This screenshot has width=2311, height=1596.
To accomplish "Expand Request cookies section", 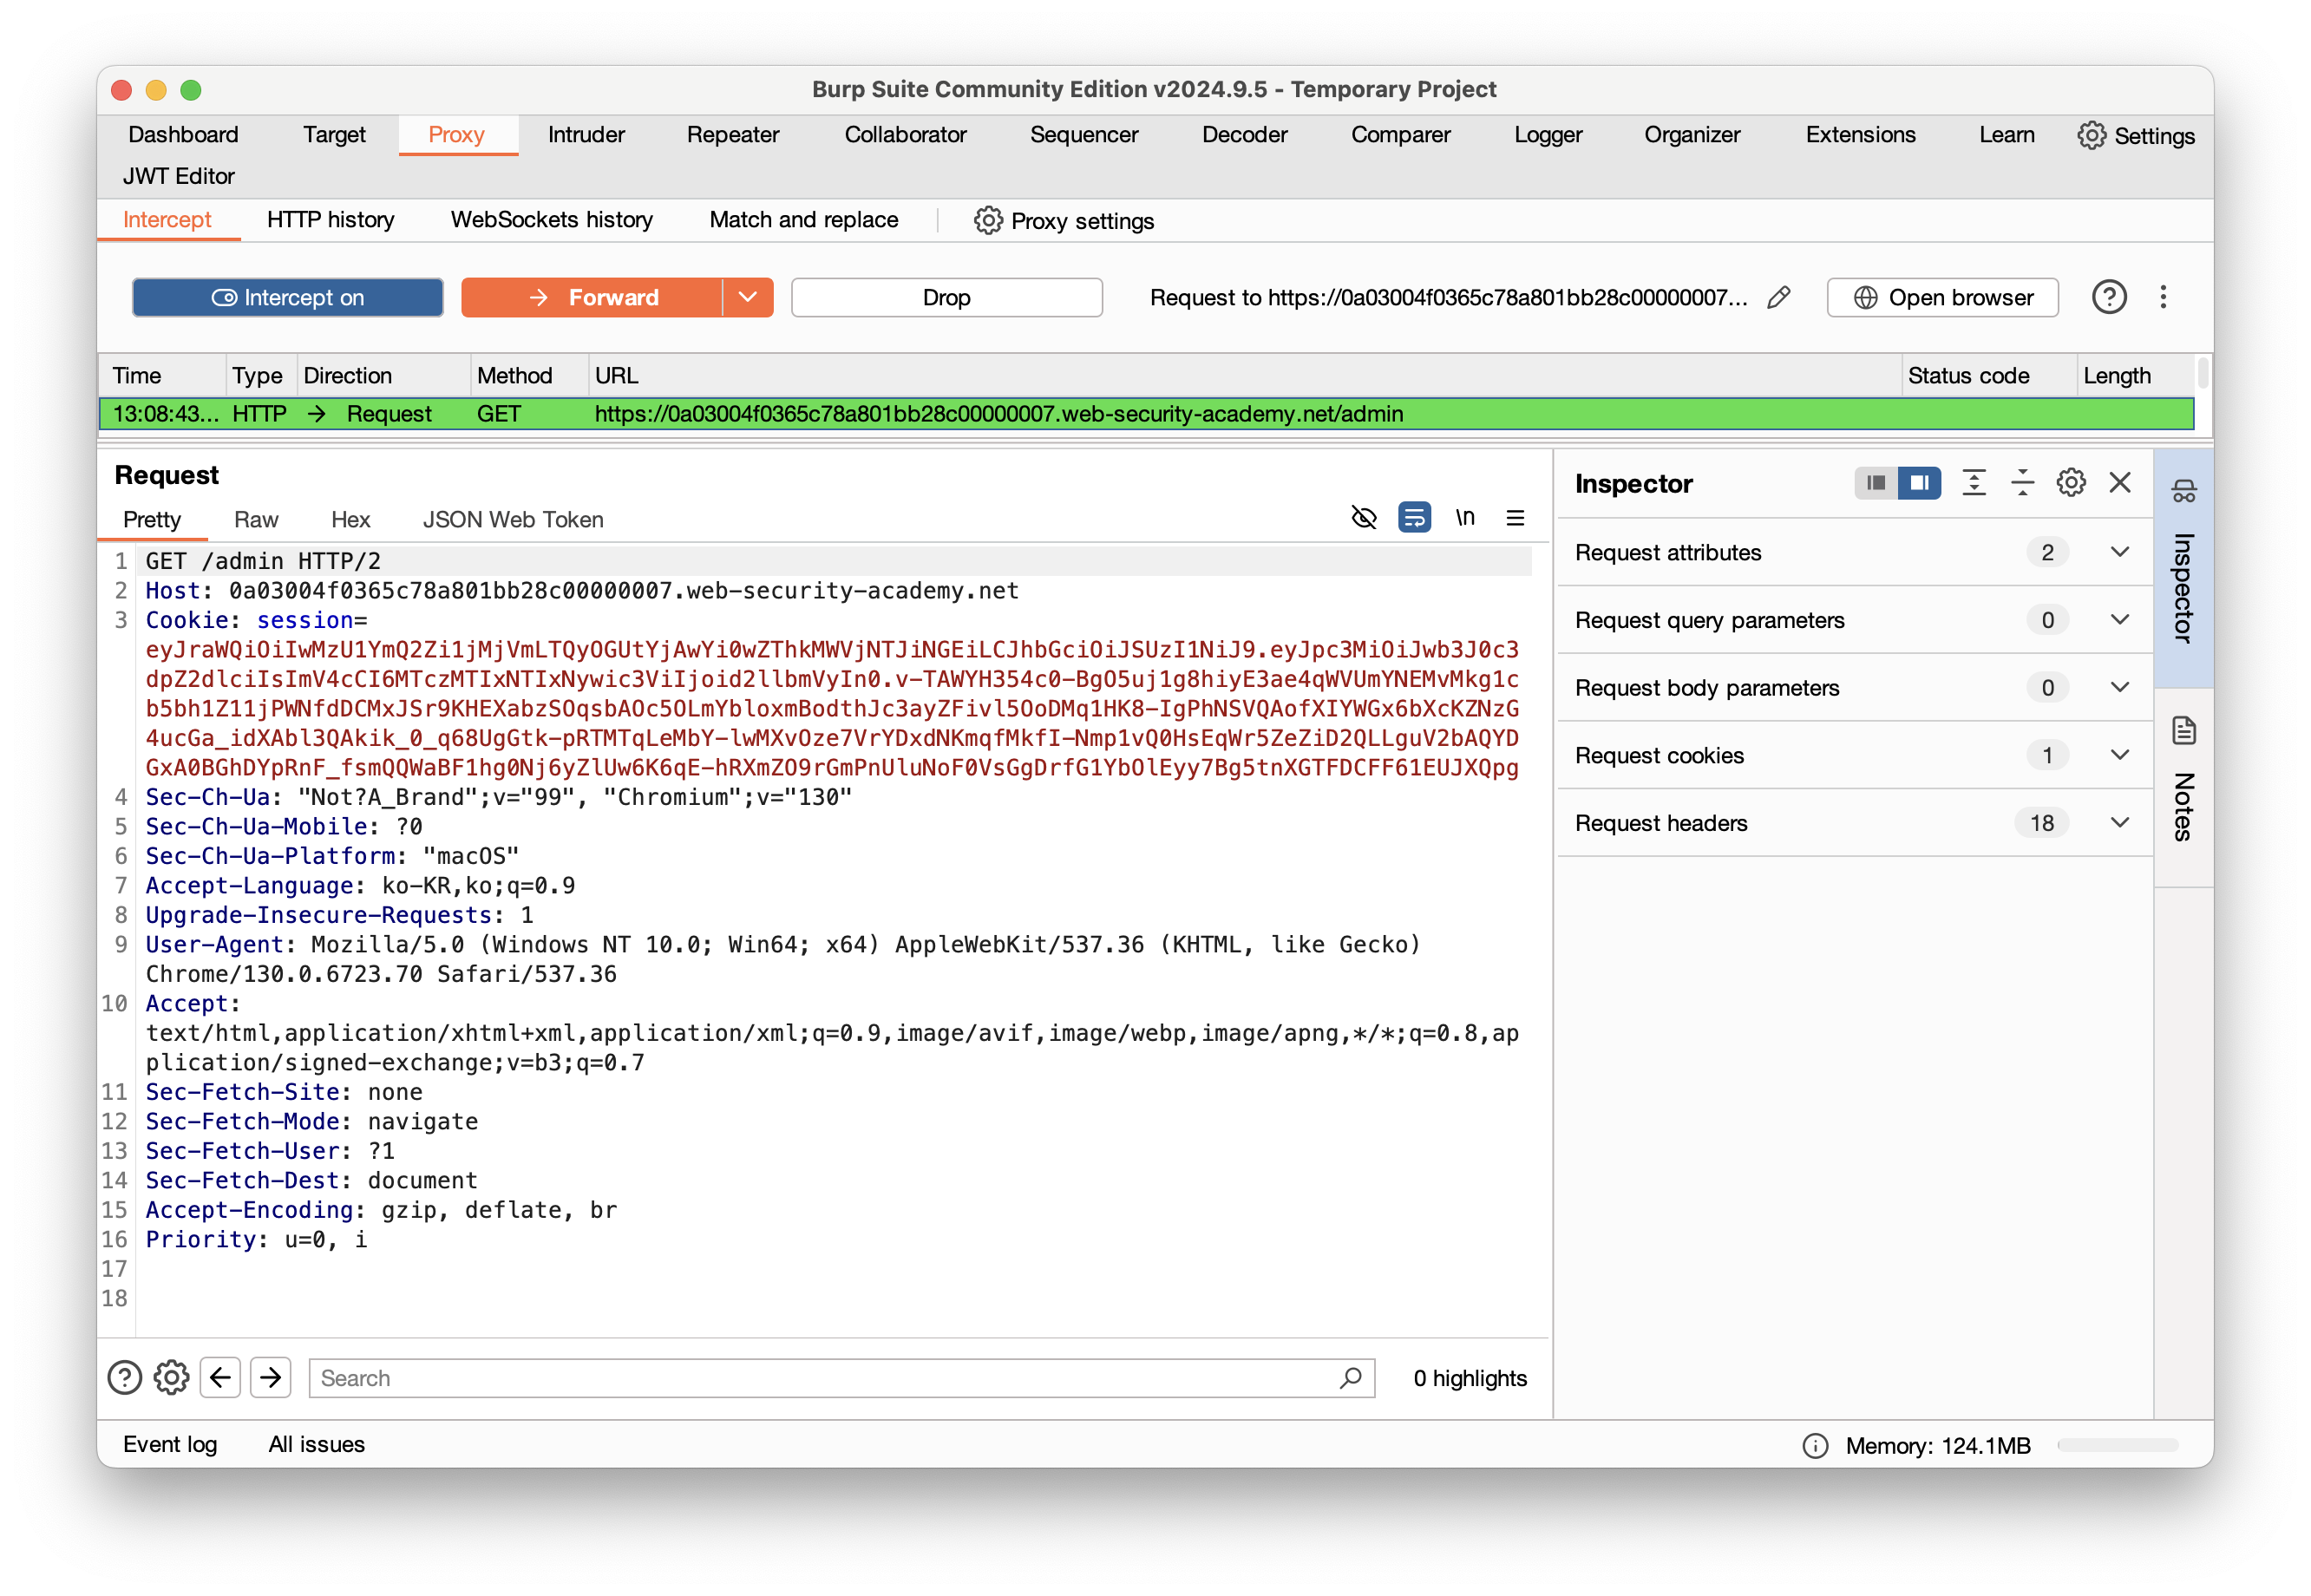I will pos(2119,755).
